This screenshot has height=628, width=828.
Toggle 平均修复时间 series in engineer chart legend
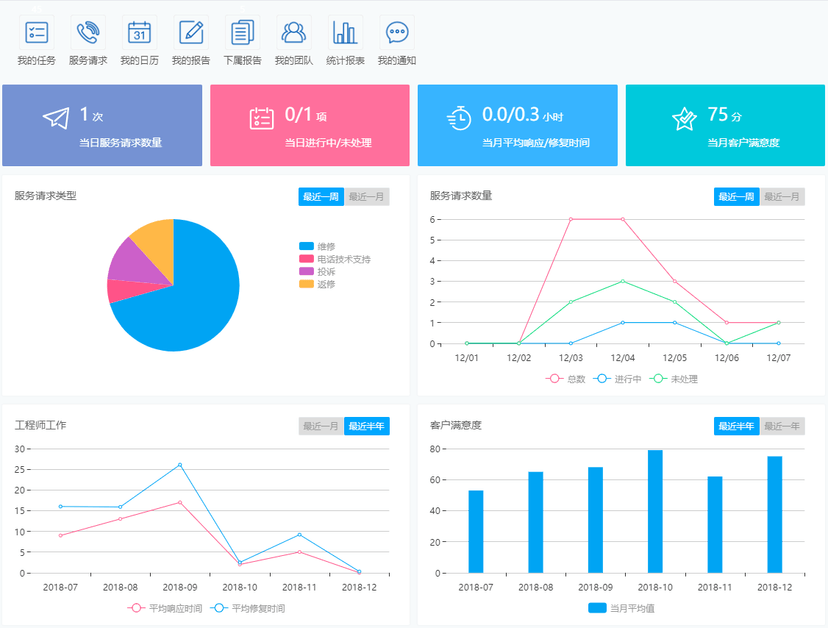click(x=248, y=608)
